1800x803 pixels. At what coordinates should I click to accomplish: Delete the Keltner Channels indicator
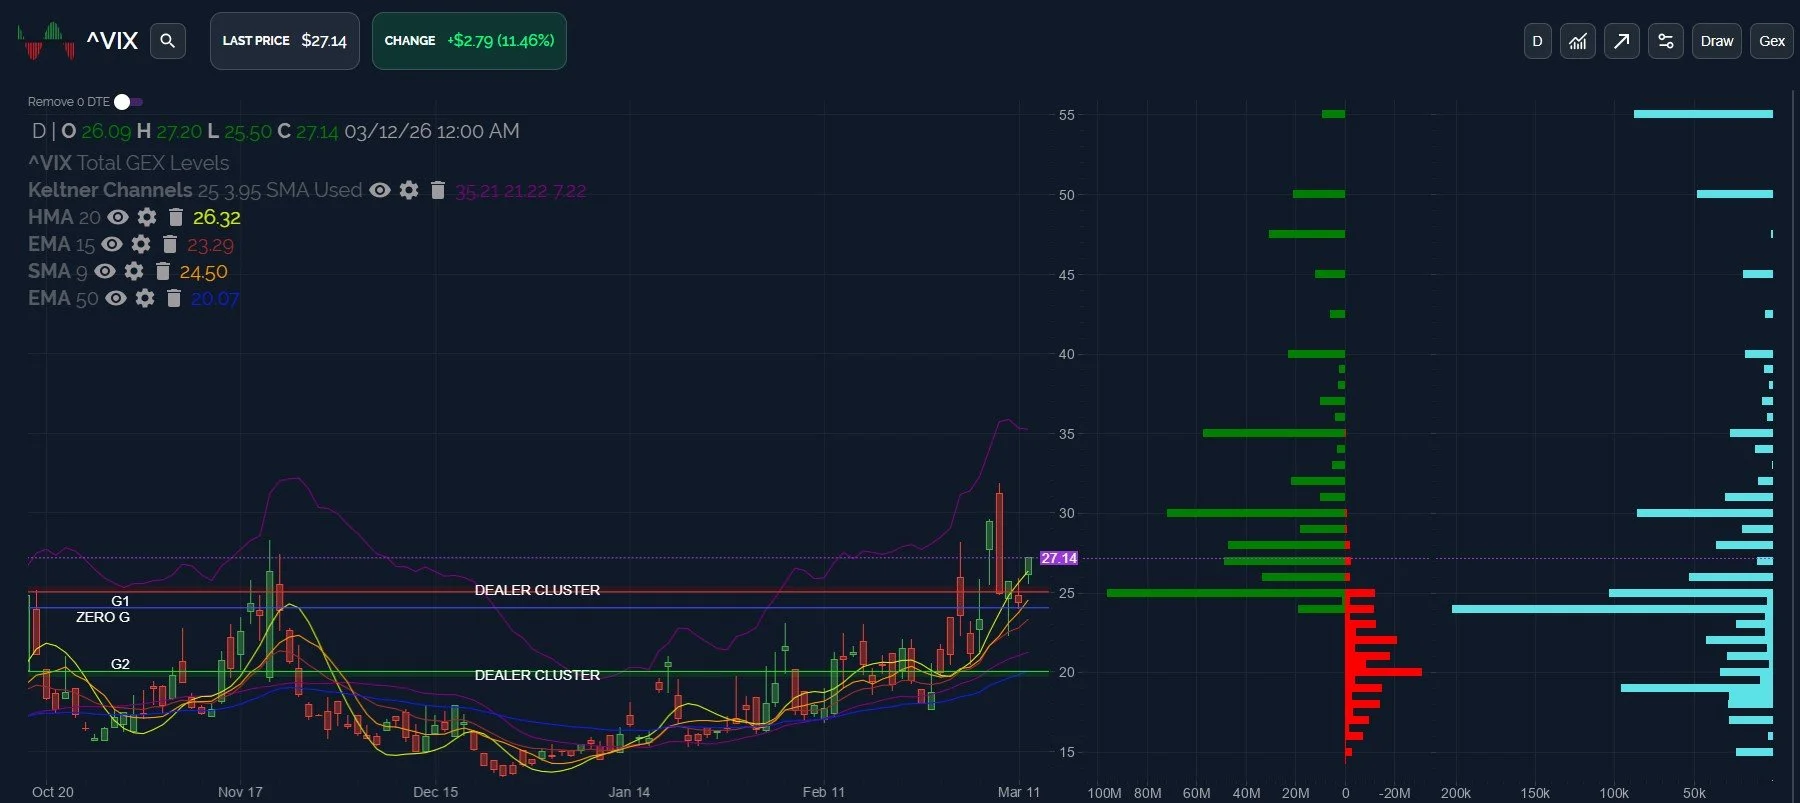pos(437,190)
